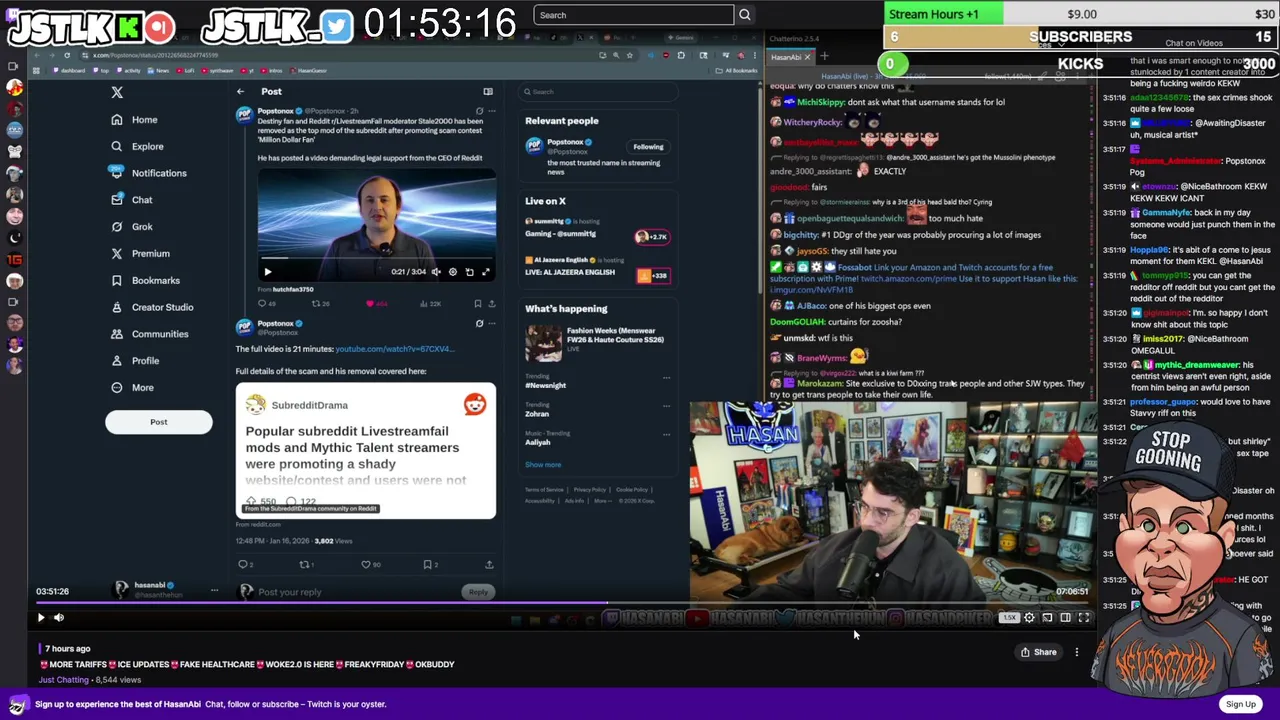Open three-dot menu on first Popstonox post
Image resolution: width=1280 pixels, height=720 pixels.
point(491,111)
